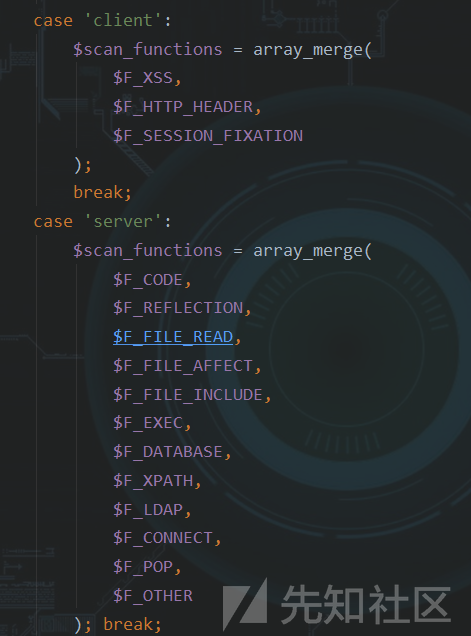This screenshot has height=636, width=471.
Task: Click the $F_XPATH variable
Action: [153, 481]
